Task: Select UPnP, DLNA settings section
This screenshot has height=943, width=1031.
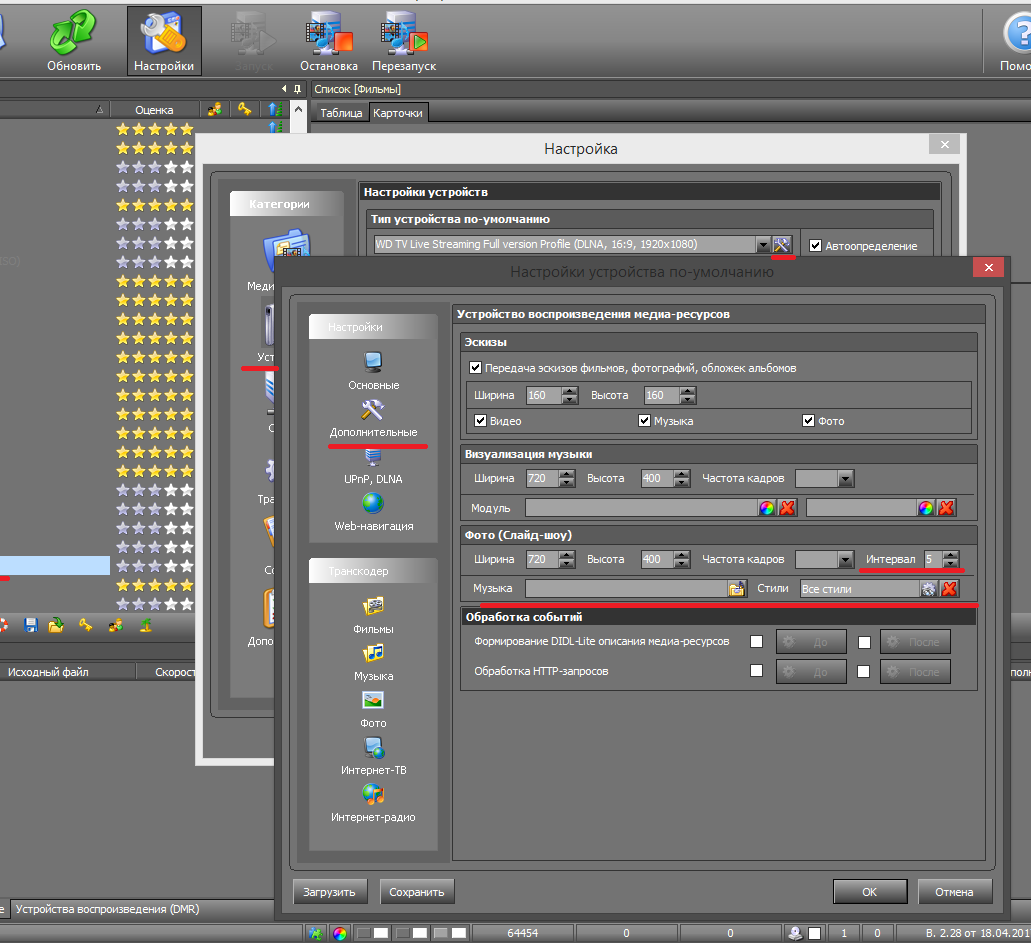Action: tap(373, 465)
